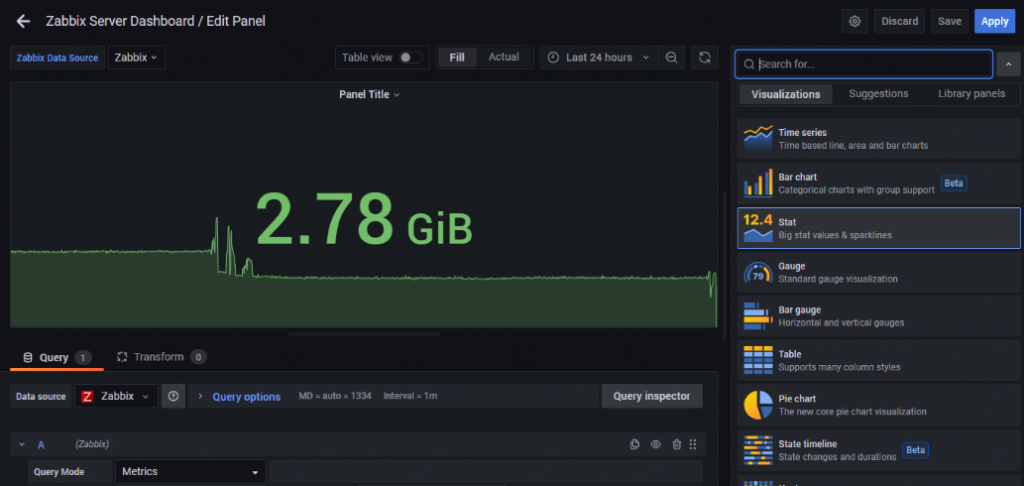Click the drag handle icon of query A
1024x486 pixels.
[693, 444]
